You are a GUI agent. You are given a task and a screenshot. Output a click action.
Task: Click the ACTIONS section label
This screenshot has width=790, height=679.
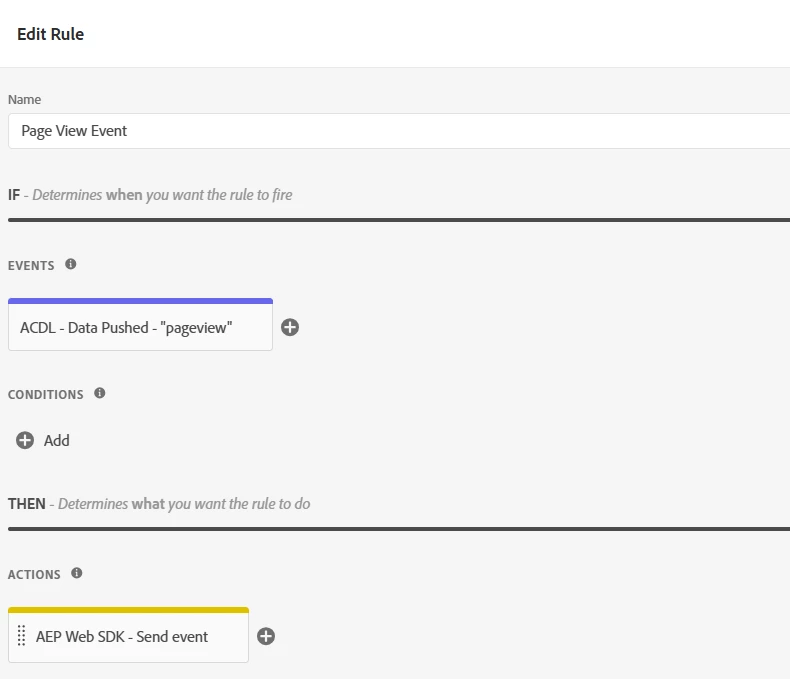(34, 574)
